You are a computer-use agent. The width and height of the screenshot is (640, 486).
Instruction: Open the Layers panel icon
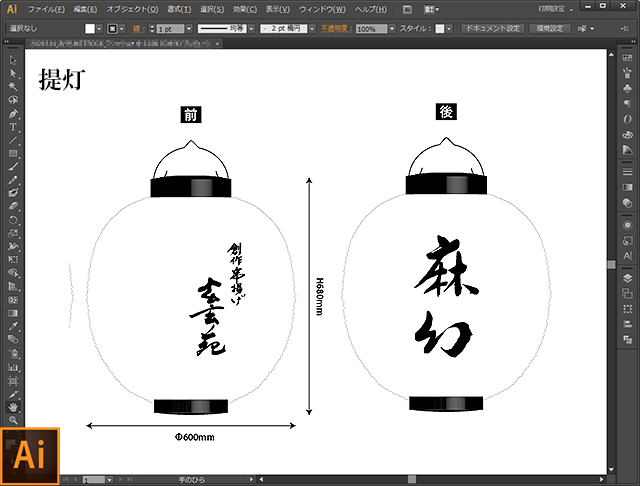click(x=627, y=279)
